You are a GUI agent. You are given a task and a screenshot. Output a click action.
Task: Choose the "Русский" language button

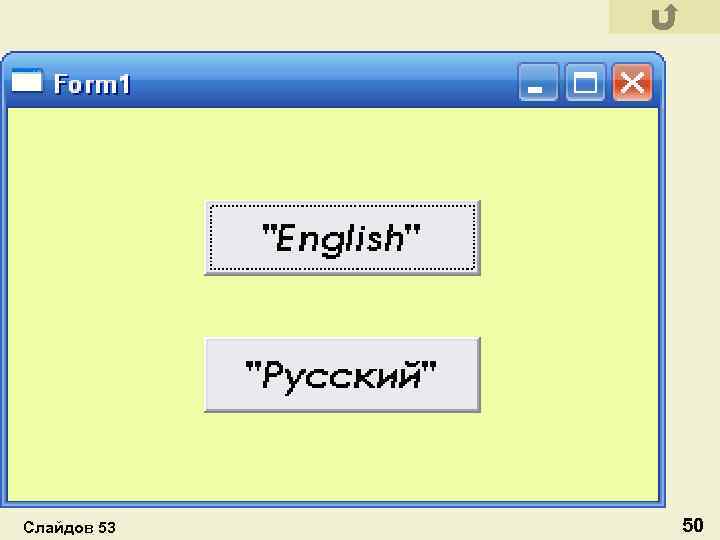(343, 375)
